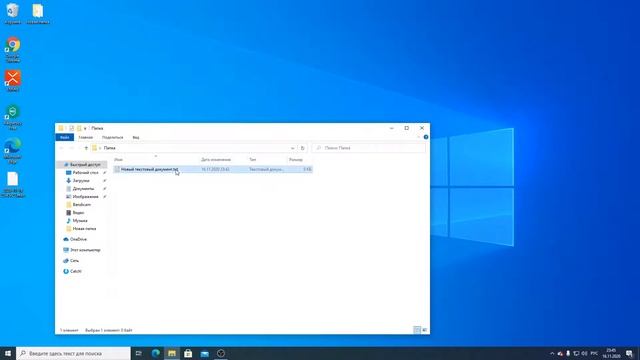Screen dimensions: 640x360
Task: Open the round app icon after Mail in the taskbar
Action: [x=221, y=353]
